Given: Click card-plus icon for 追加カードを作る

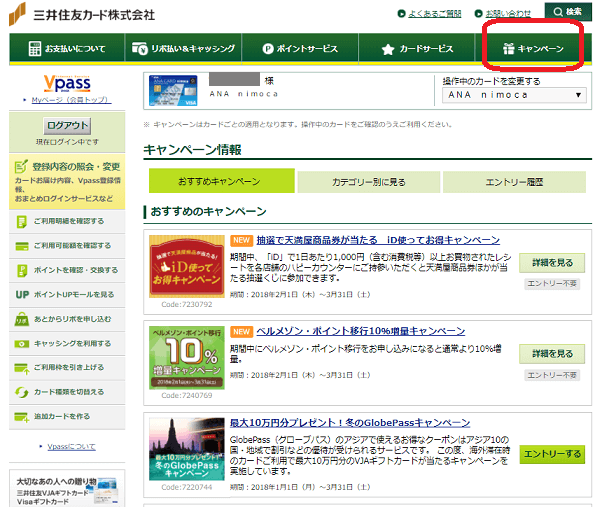Looking at the screenshot, I should [x=21, y=417].
